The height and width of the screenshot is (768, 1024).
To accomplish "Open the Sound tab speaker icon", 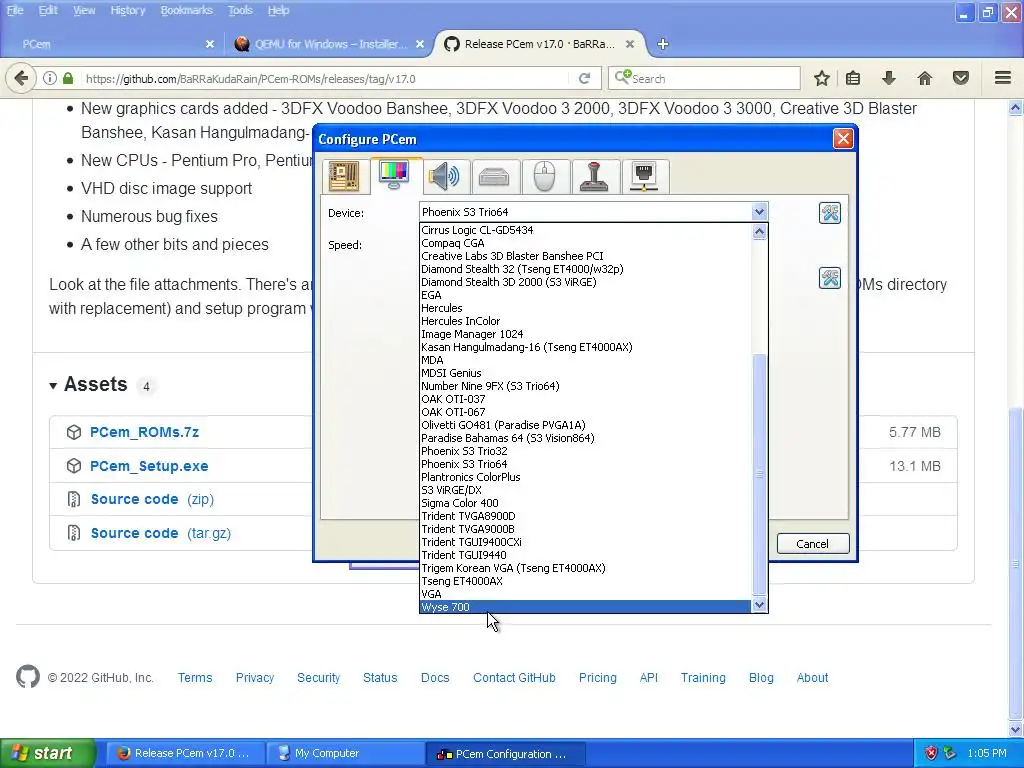I will (444, 176).
